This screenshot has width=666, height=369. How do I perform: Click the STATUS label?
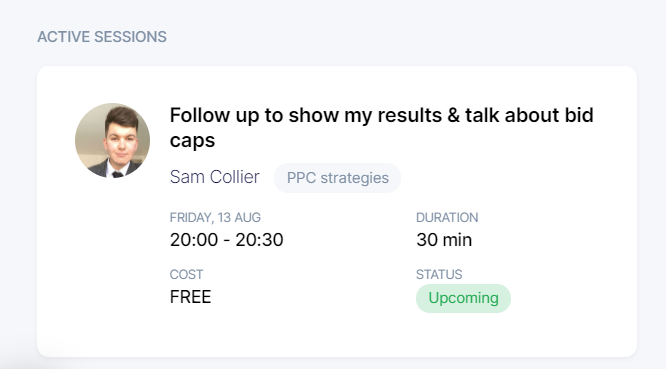point(439,274)
